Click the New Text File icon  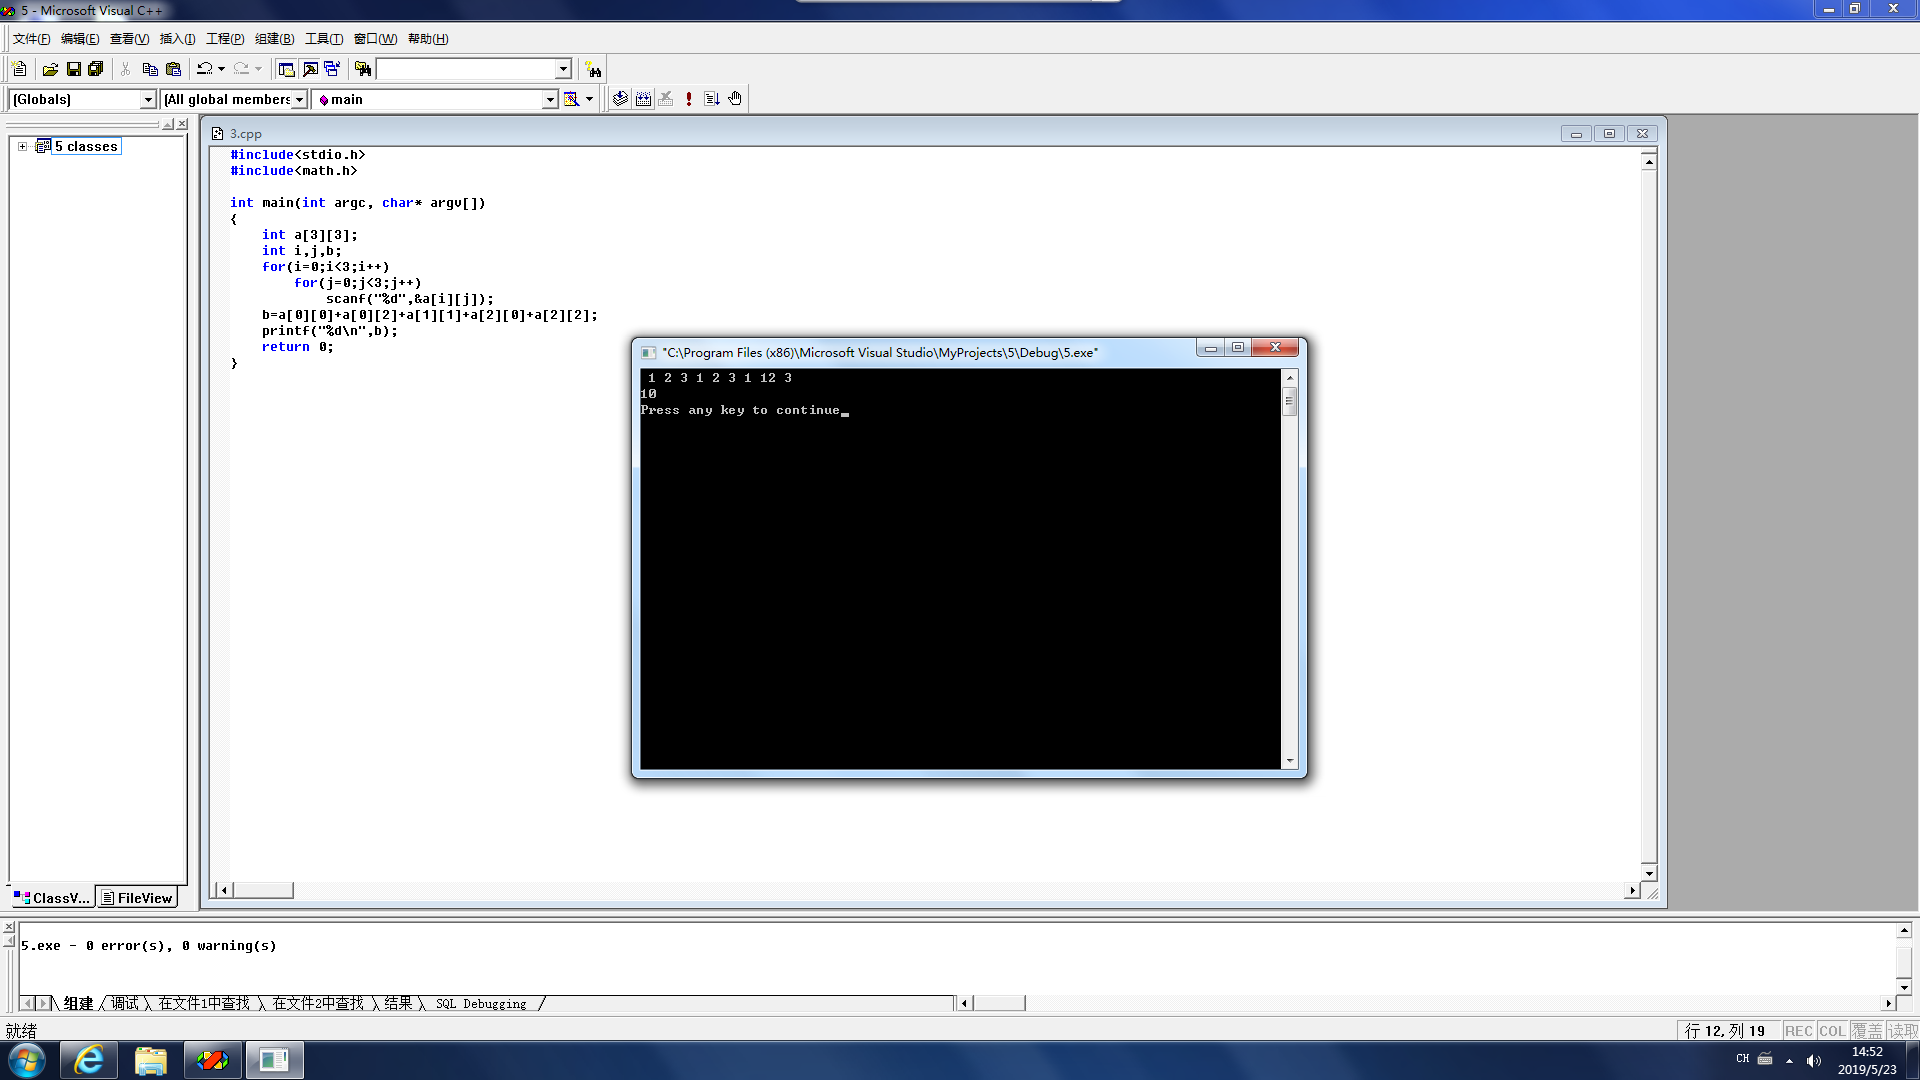click(x=19, y=69)
